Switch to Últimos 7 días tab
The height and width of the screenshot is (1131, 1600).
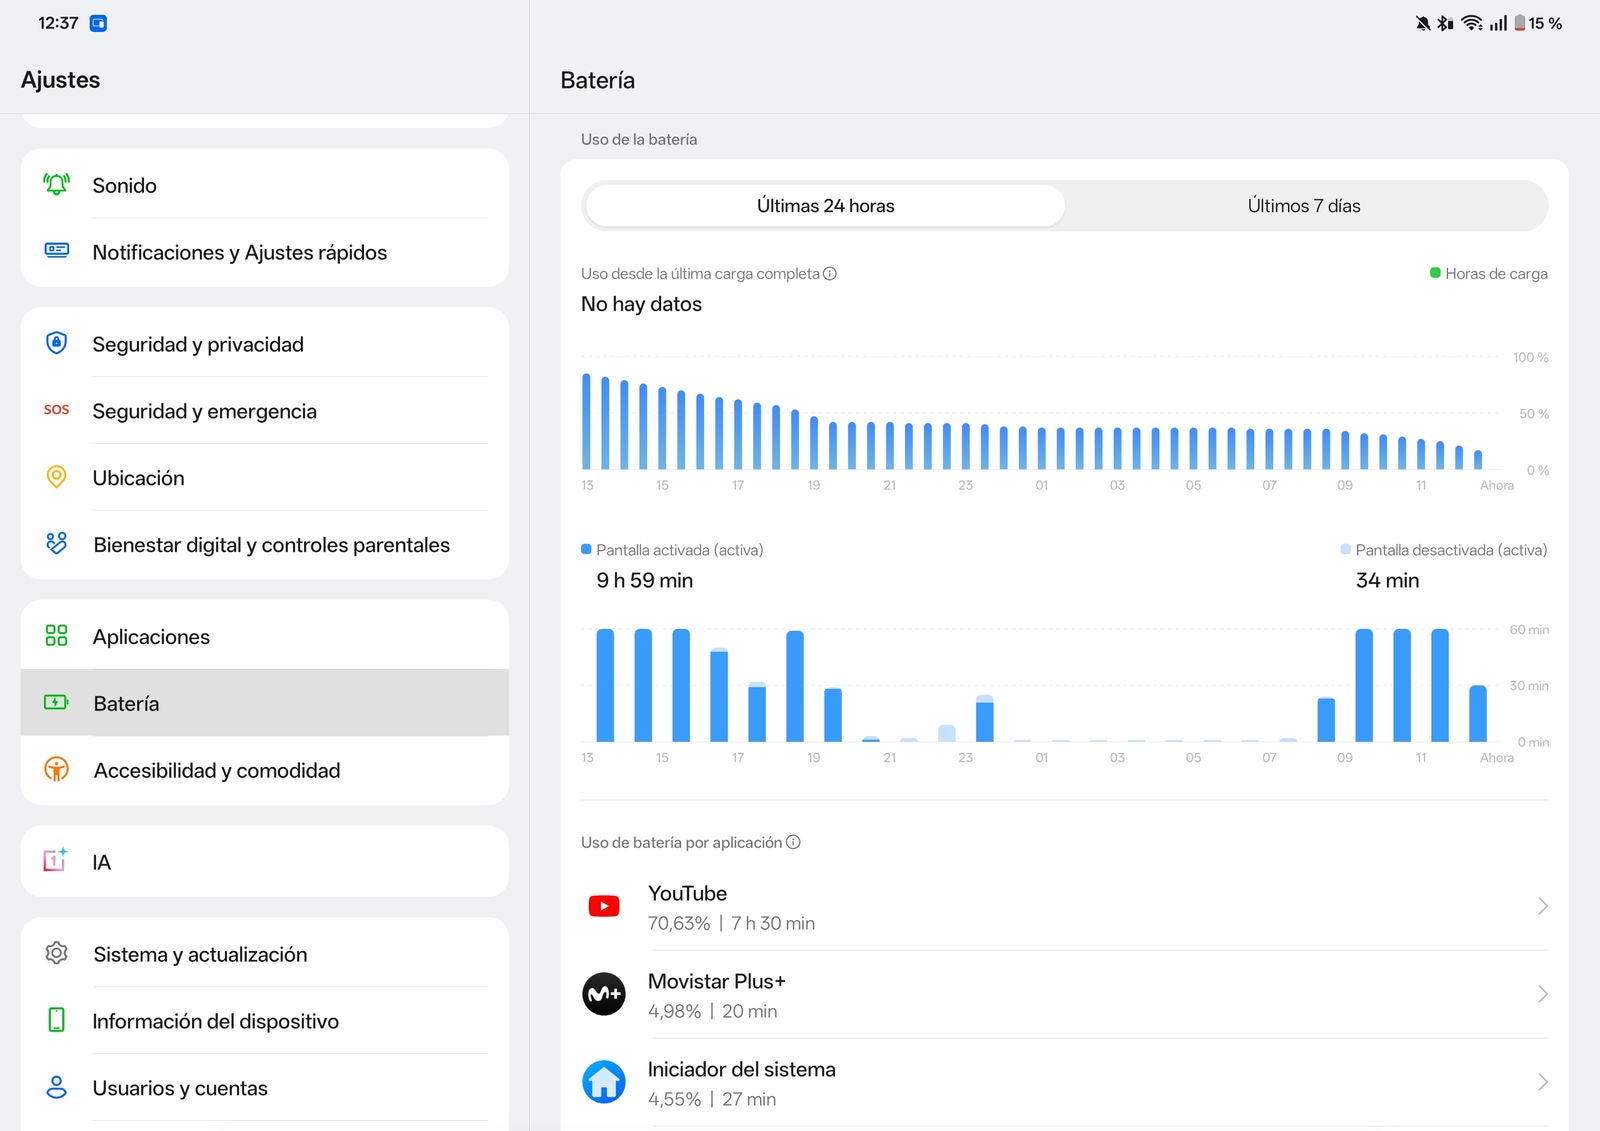pyautogui.click(x=1304, y=206)
